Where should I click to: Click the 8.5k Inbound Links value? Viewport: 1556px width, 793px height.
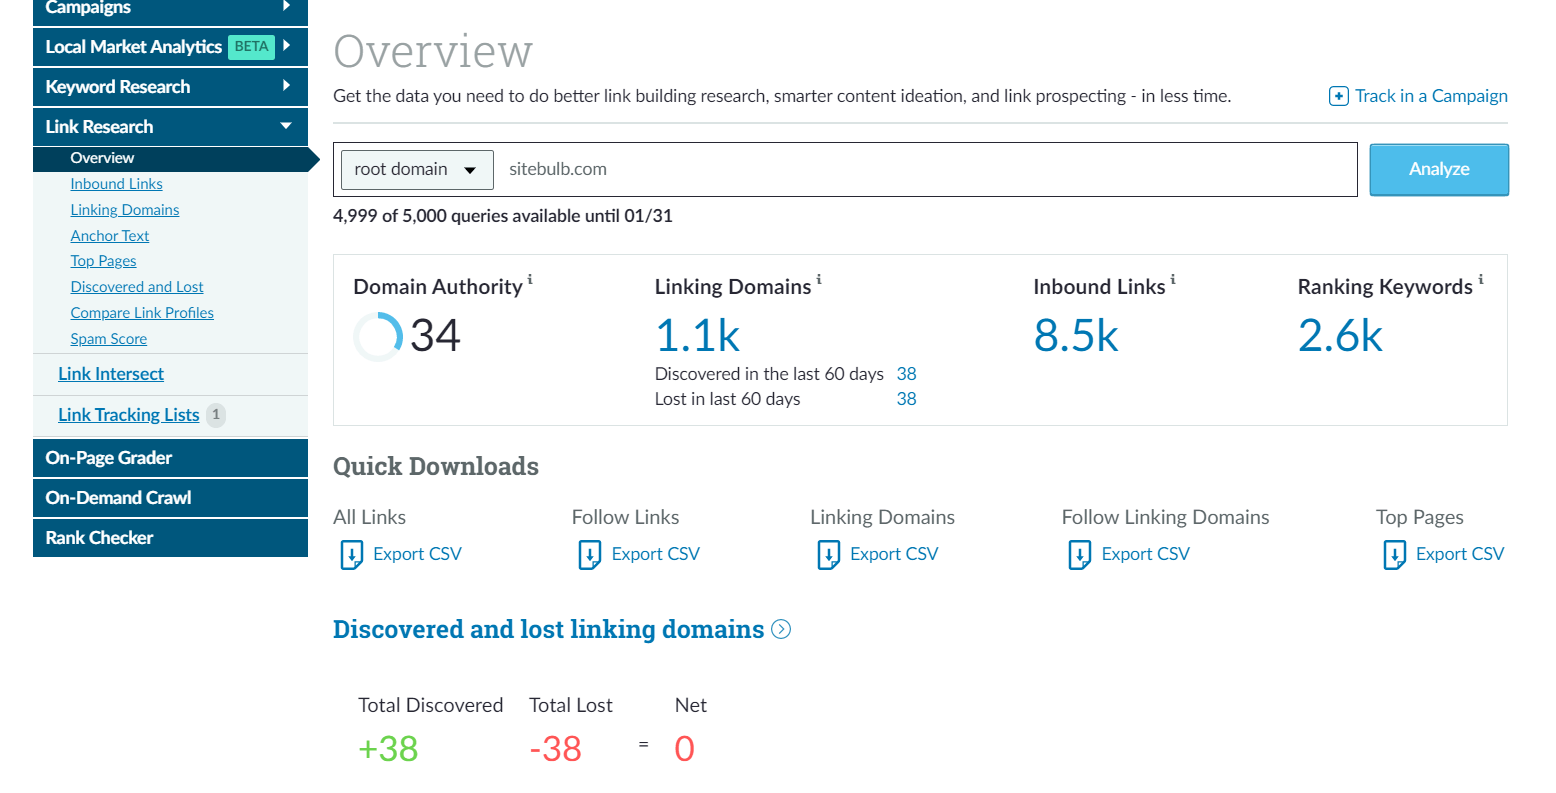coord(1076,336)
